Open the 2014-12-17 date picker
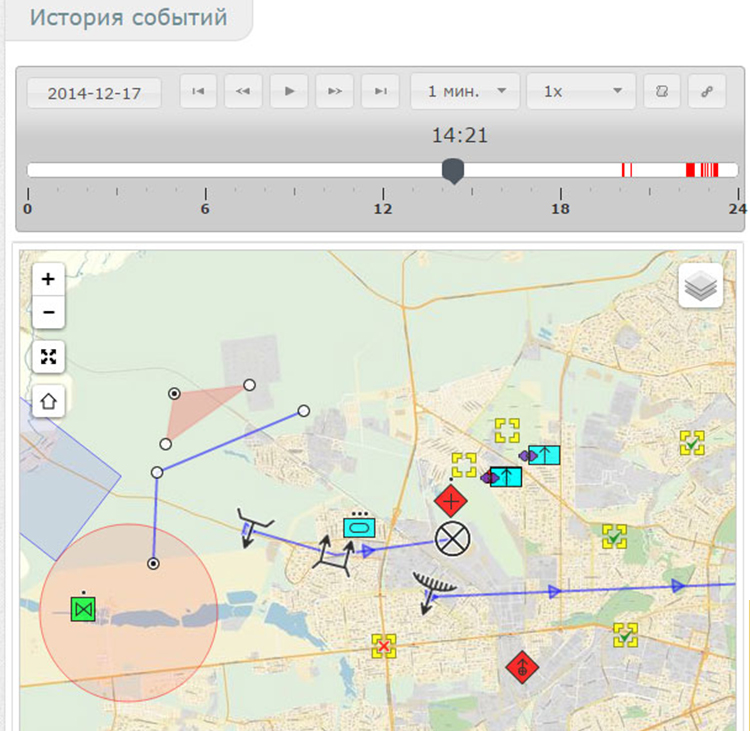The width and height of the screenshot is (750, 731). coord(94,92)
